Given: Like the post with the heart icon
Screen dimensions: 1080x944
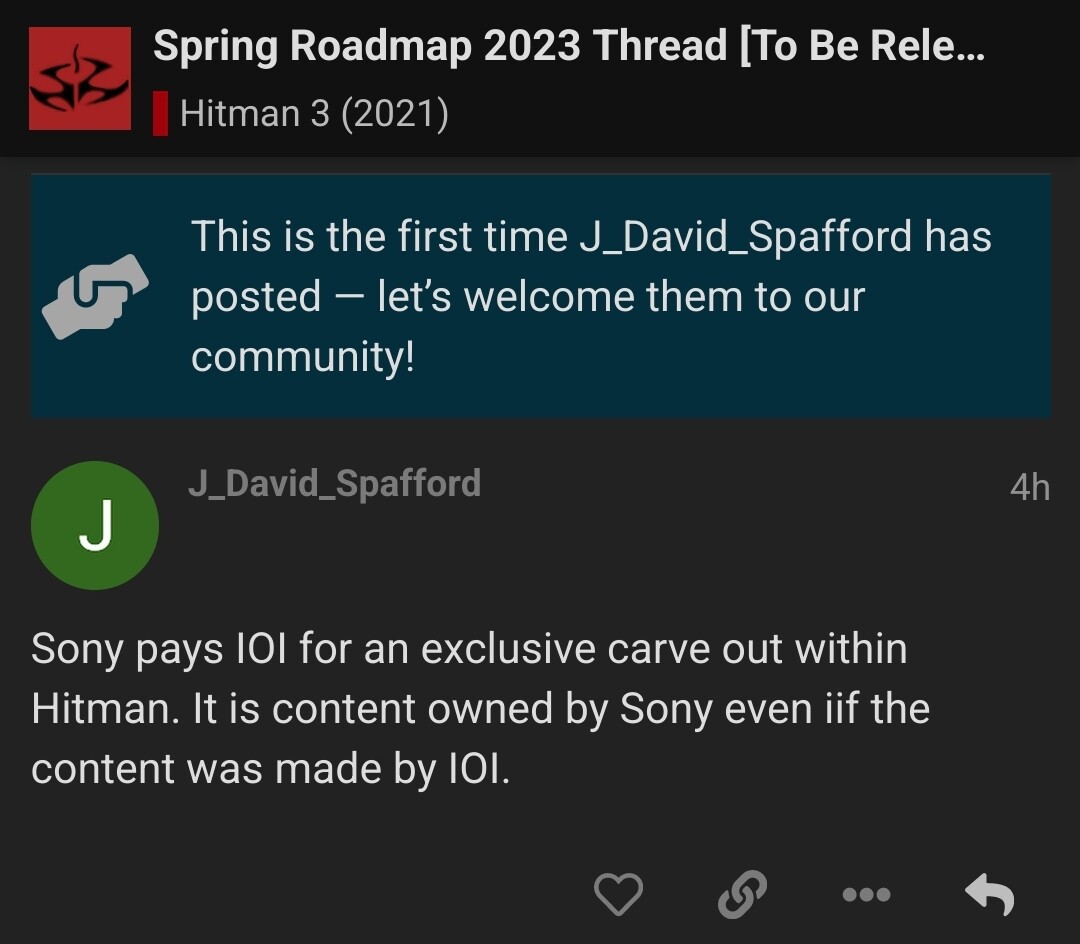Looking at the screenshot, I should tap(618, 893).
